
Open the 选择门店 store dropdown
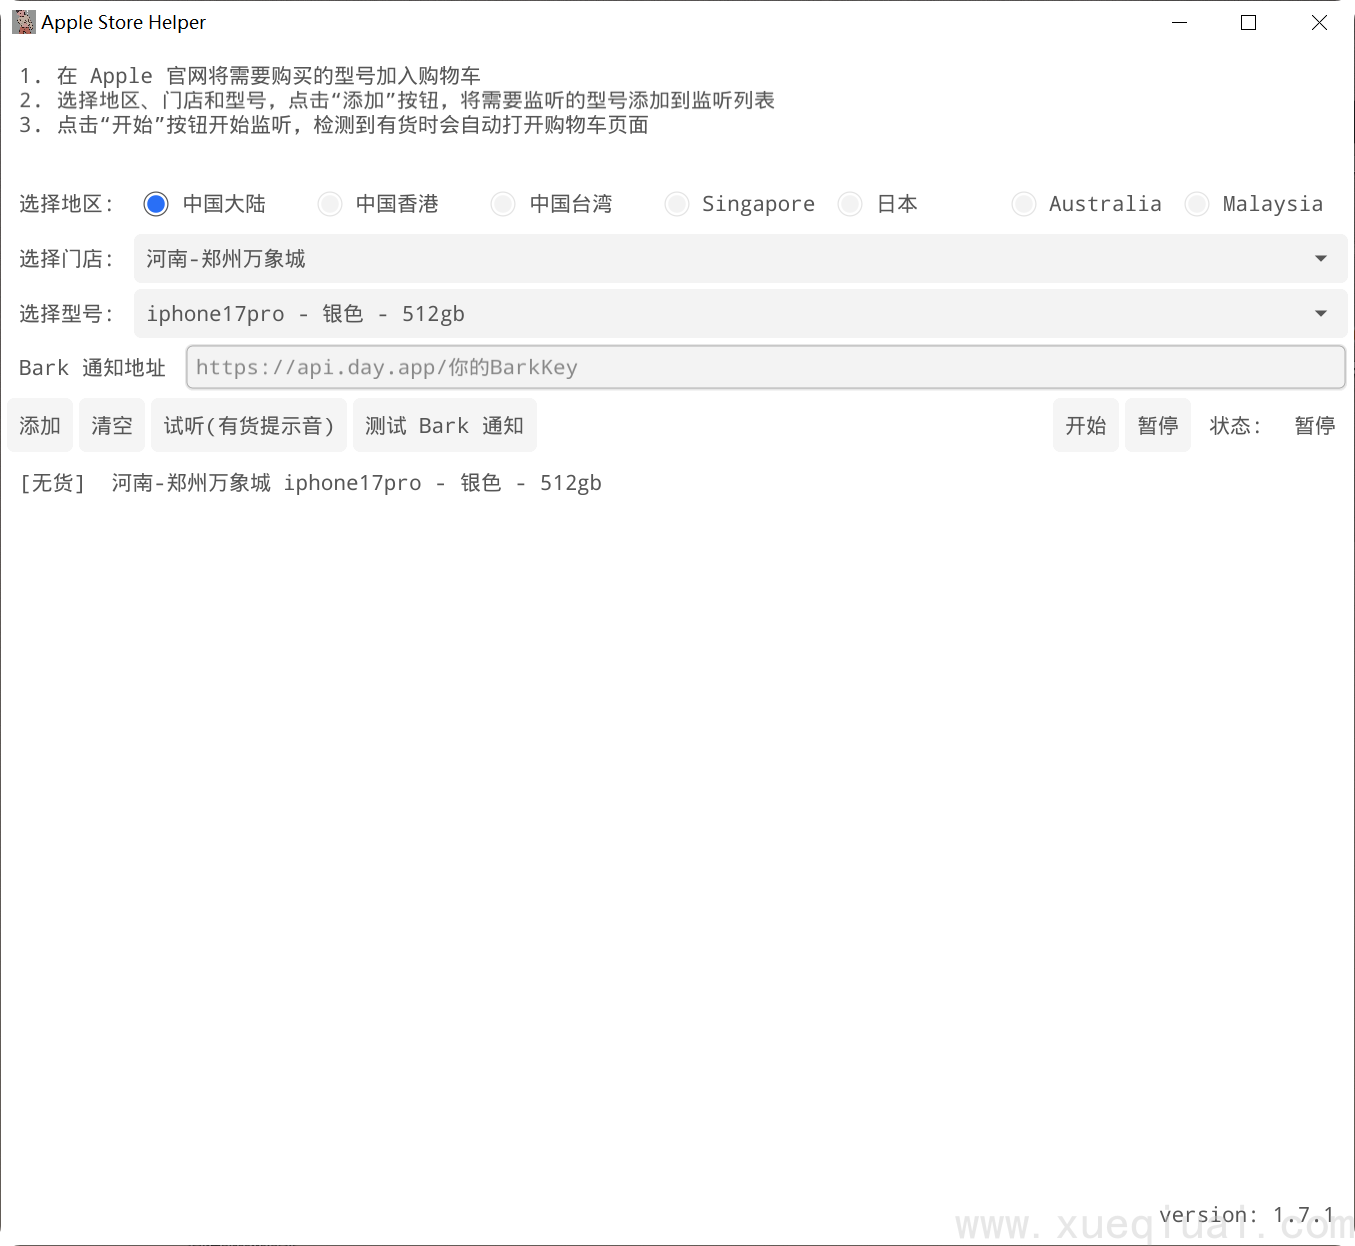pyautogui.click(x=740, y=259)
